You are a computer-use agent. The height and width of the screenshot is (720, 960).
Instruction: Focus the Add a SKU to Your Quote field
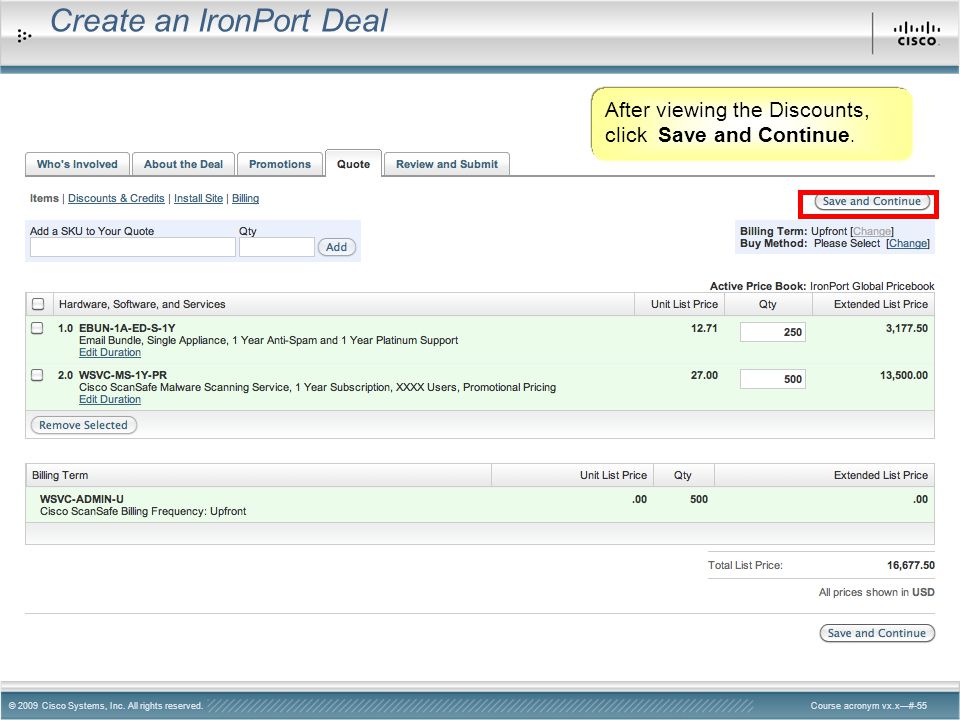pos(133,247)
